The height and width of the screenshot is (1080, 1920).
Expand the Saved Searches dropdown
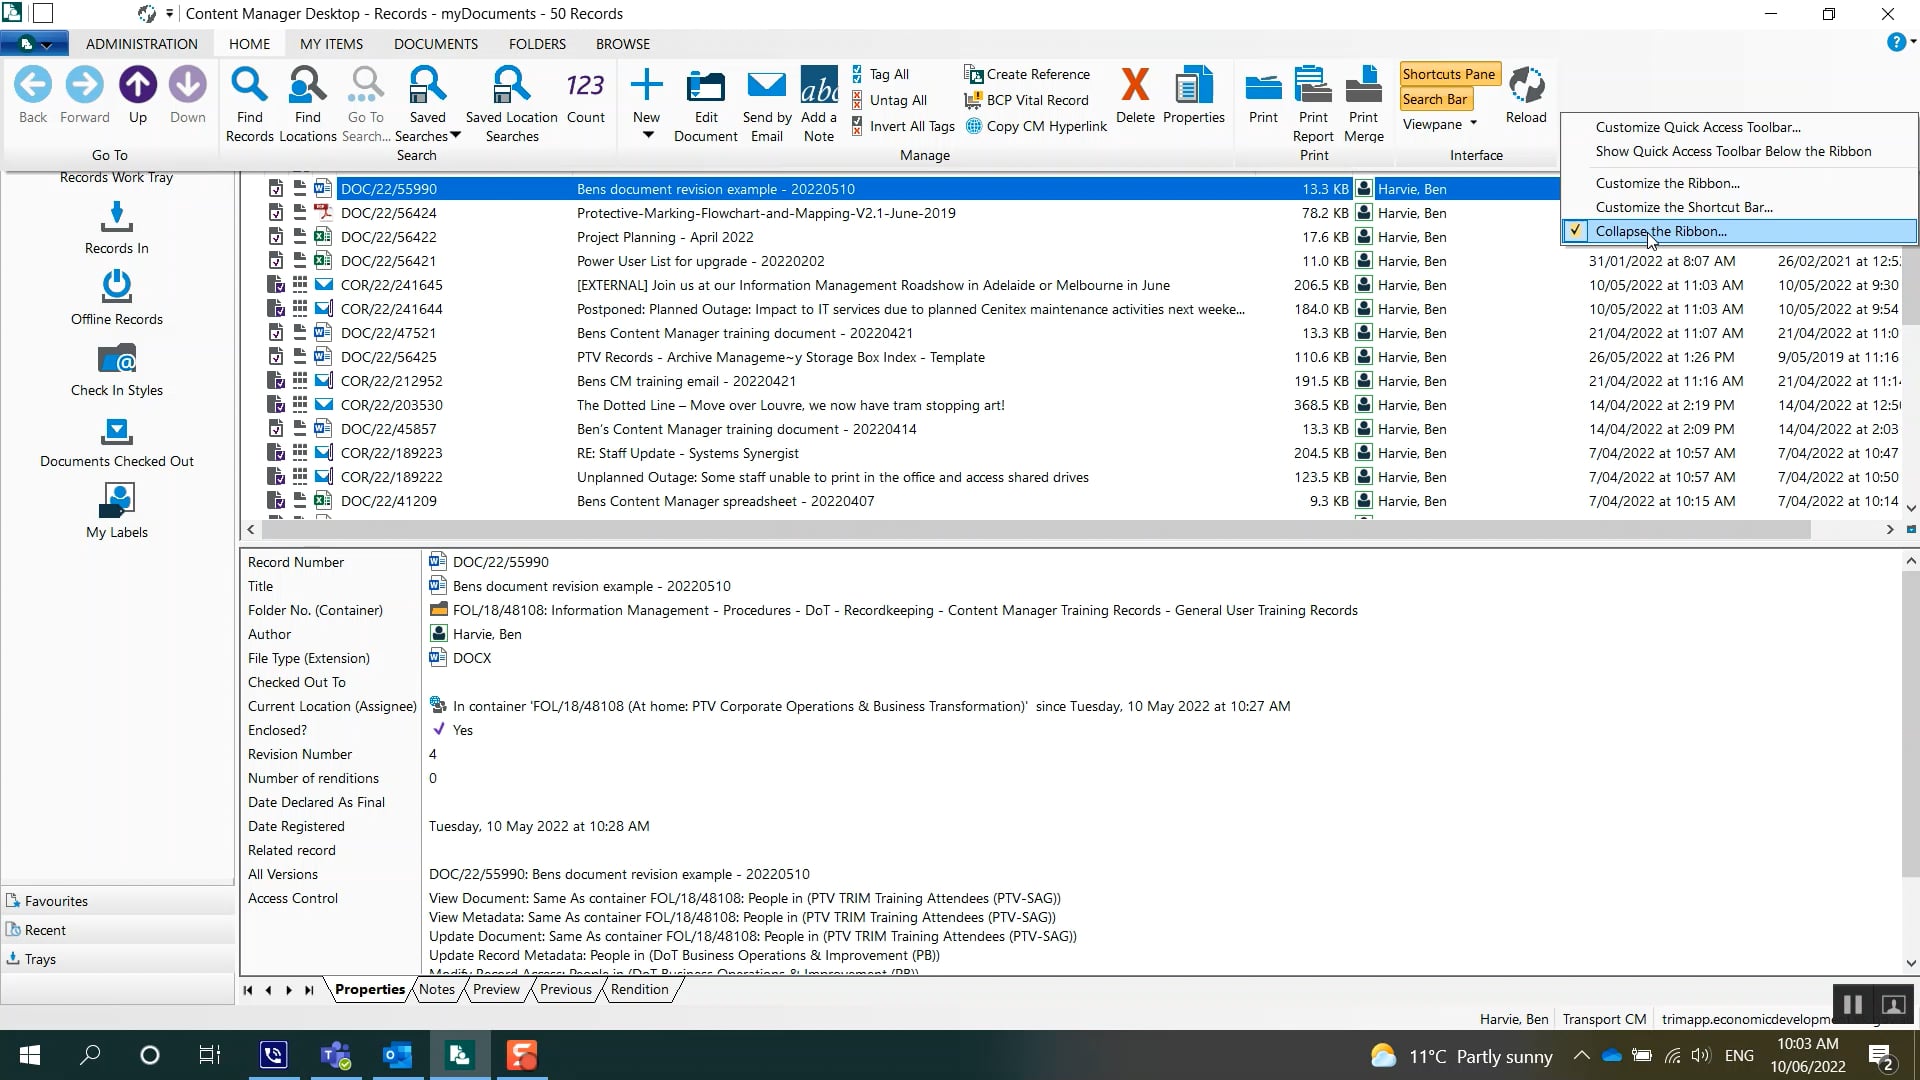coord(455,133)
